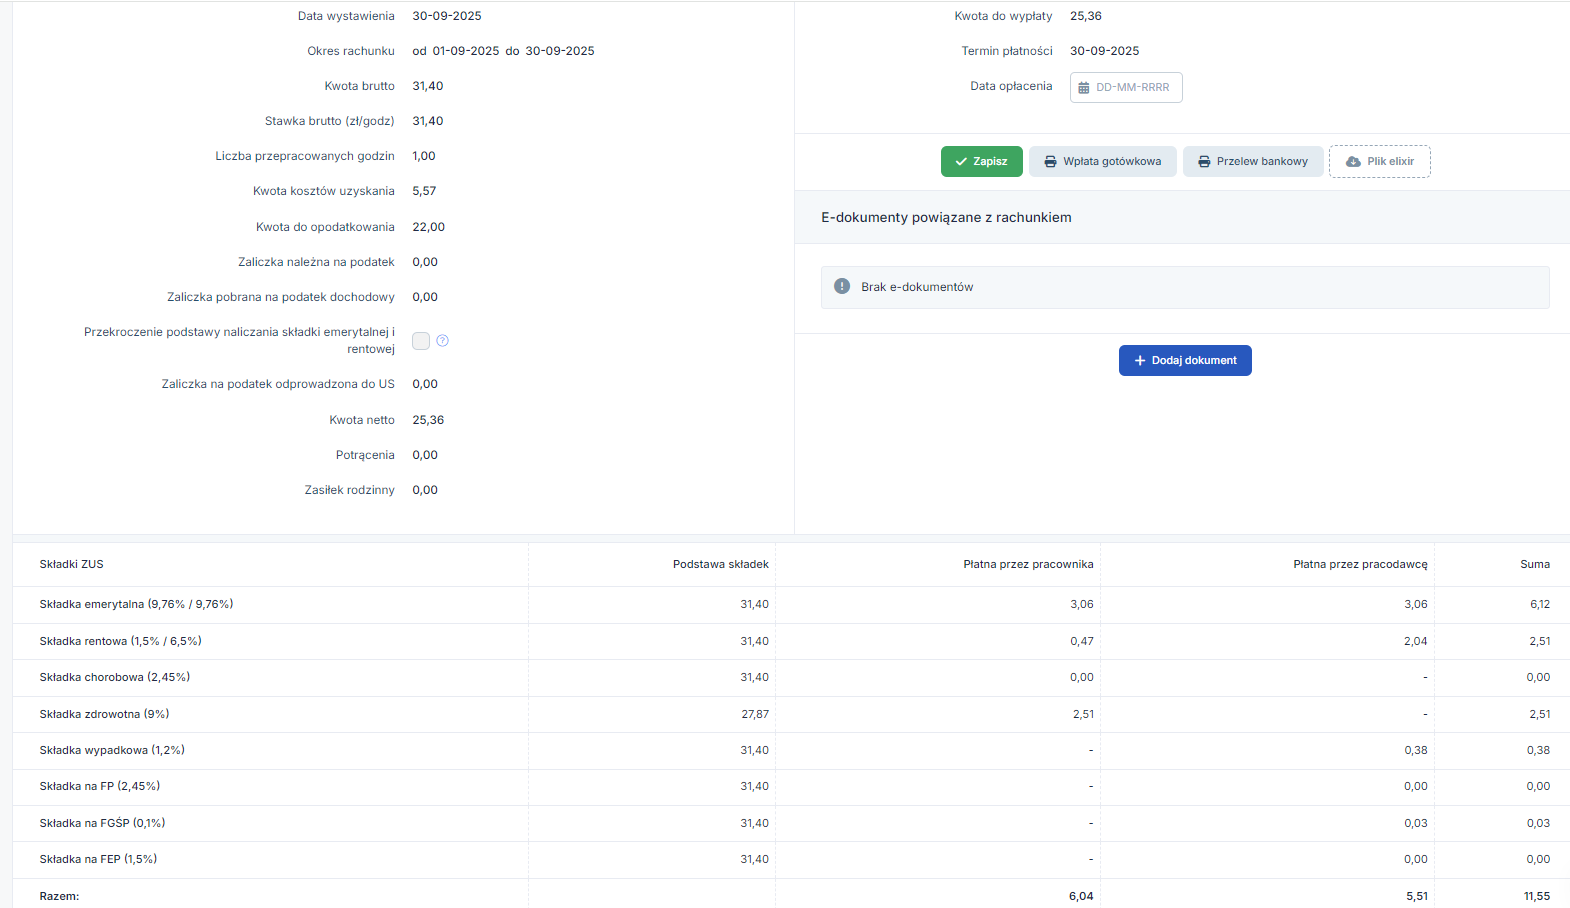
Task: Select the Składka zdrowotna (9%) row label
Action: (x=104, y=715)
